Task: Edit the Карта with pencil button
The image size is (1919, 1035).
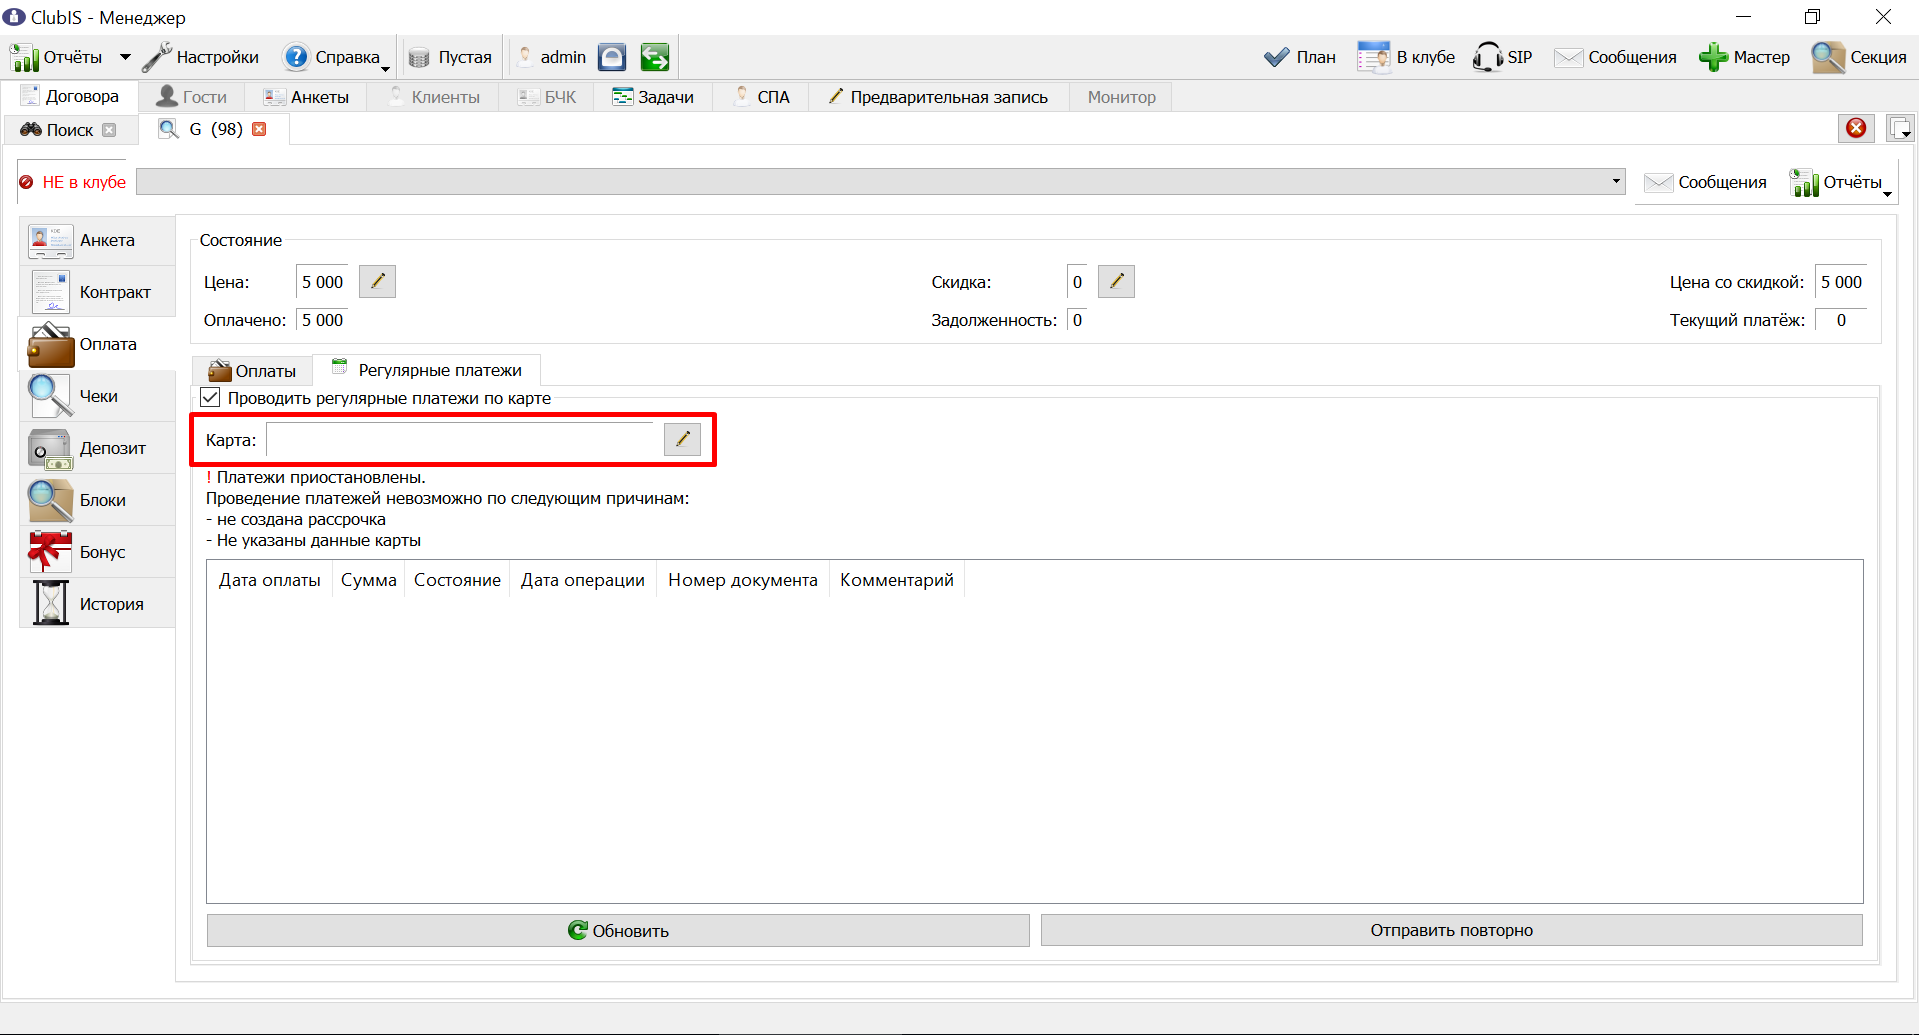Action: coord(682,439)
